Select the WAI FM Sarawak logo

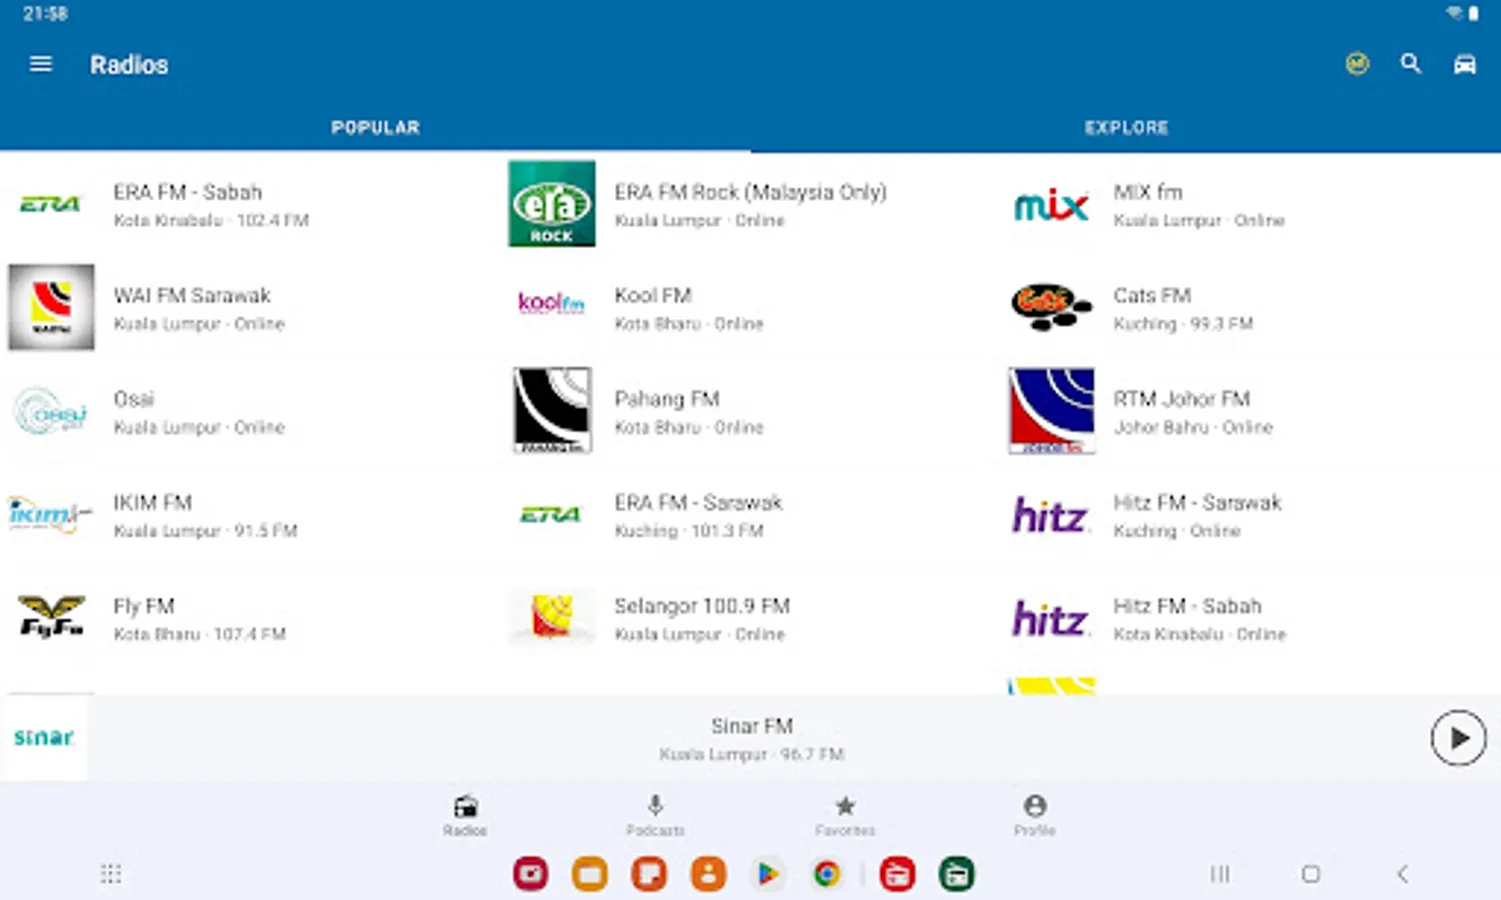tap(51, 307)
